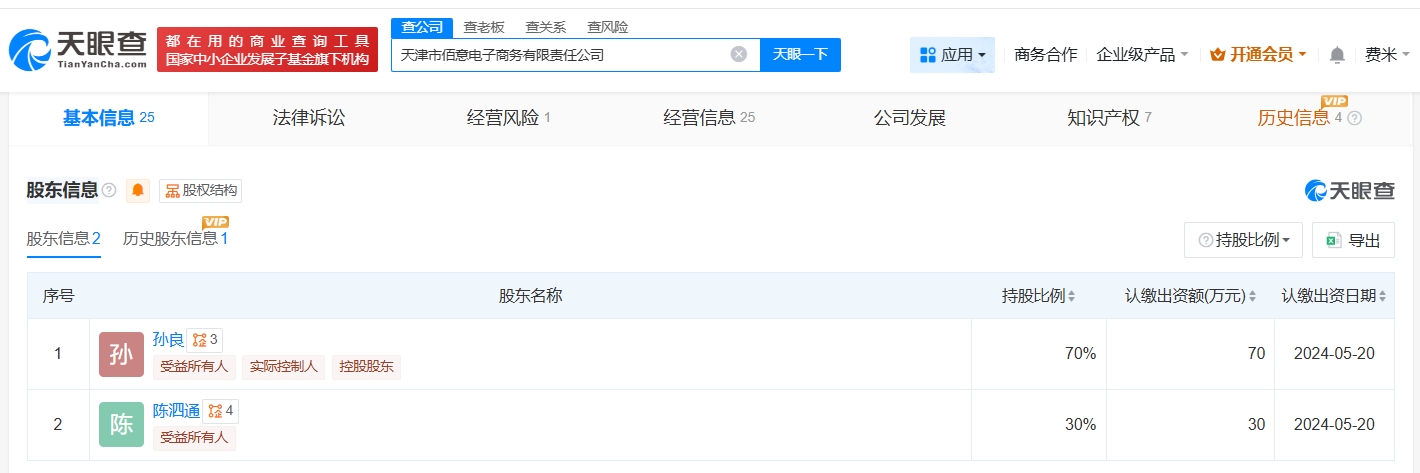Click 孙良's 2024-05-20 date cell

tap(1334, 354)
